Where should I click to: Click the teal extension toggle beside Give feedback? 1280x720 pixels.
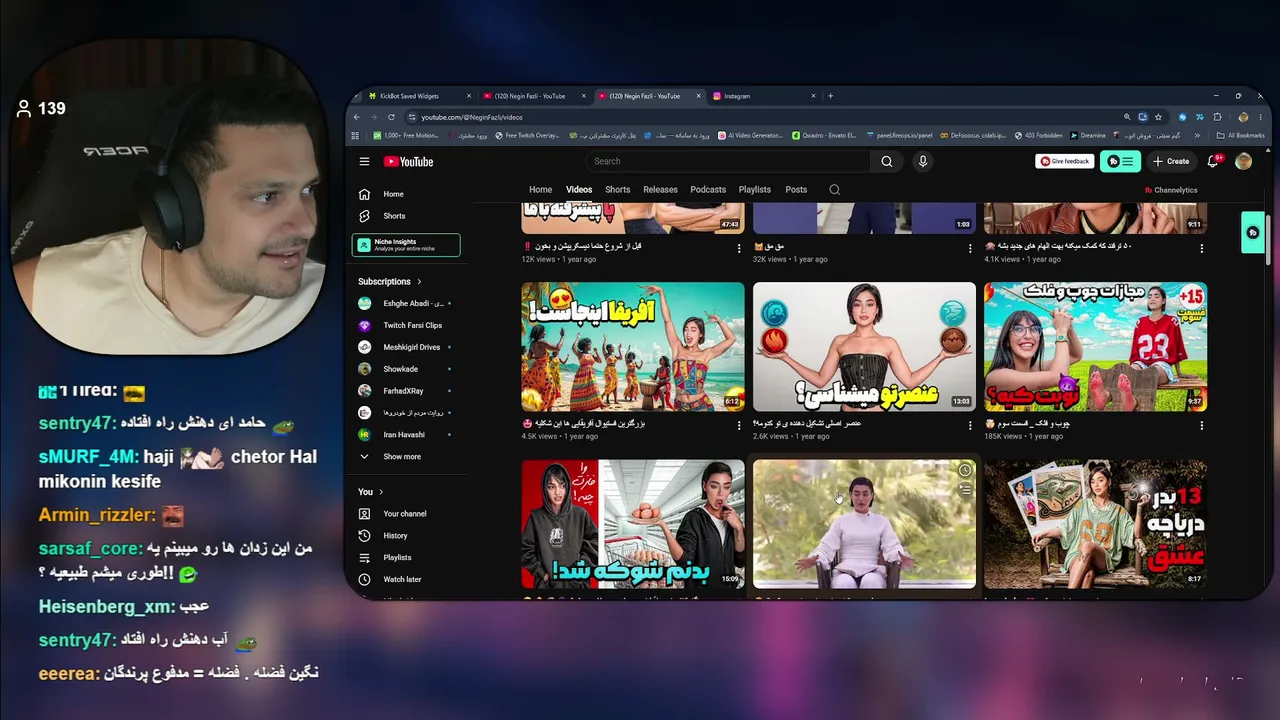pos(1120,161)
